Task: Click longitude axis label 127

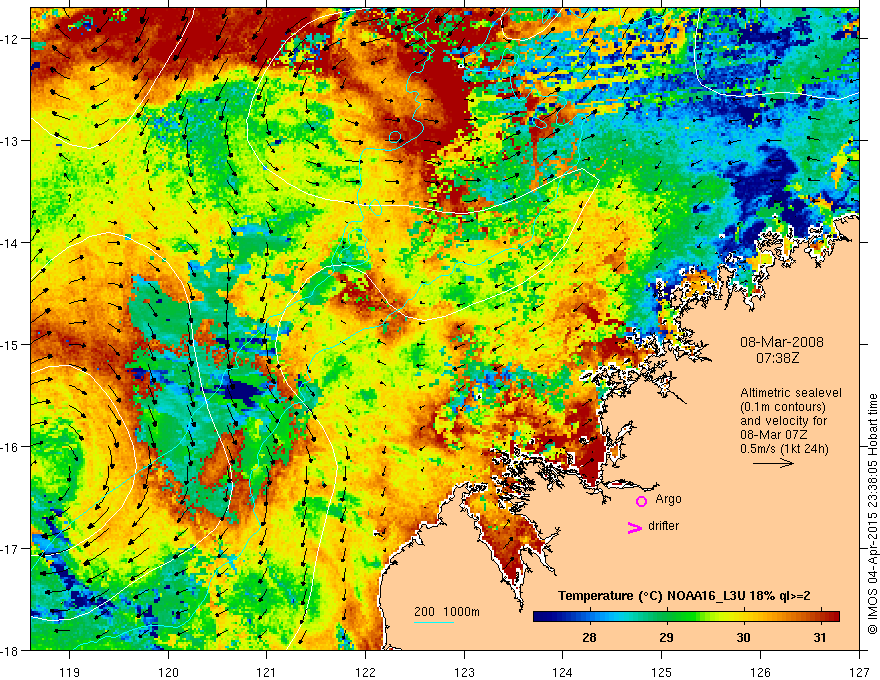Action: coord(859,672)
